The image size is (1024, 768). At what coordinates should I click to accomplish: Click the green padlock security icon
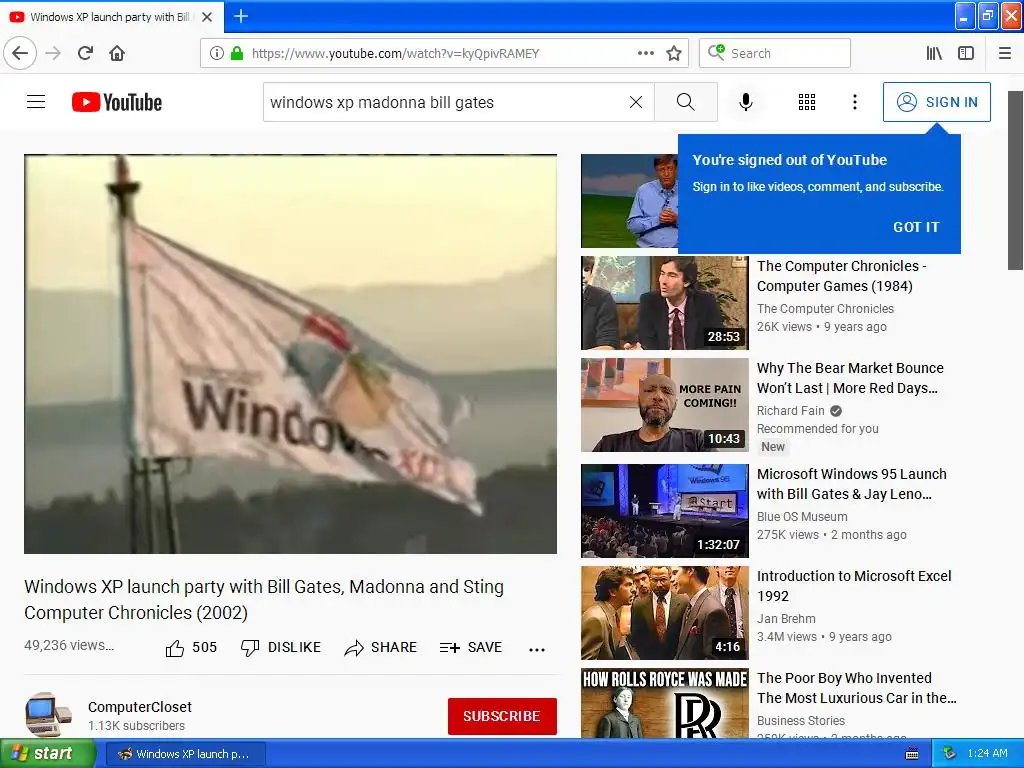pyautogui.click(x=236, y=53)
